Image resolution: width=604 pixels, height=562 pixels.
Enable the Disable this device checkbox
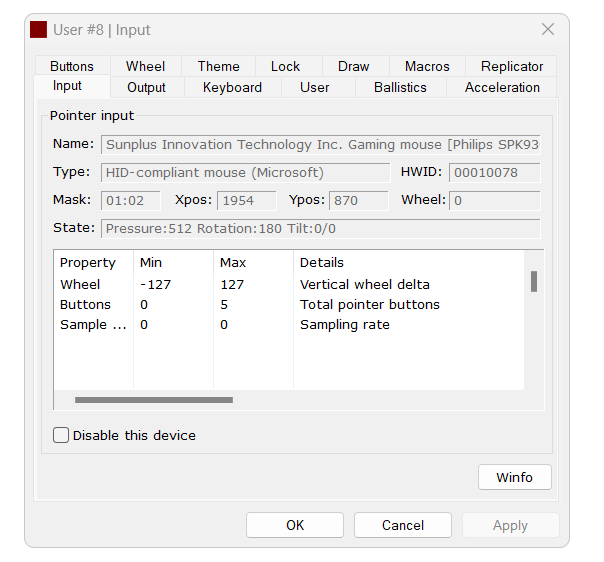point(62,435)
